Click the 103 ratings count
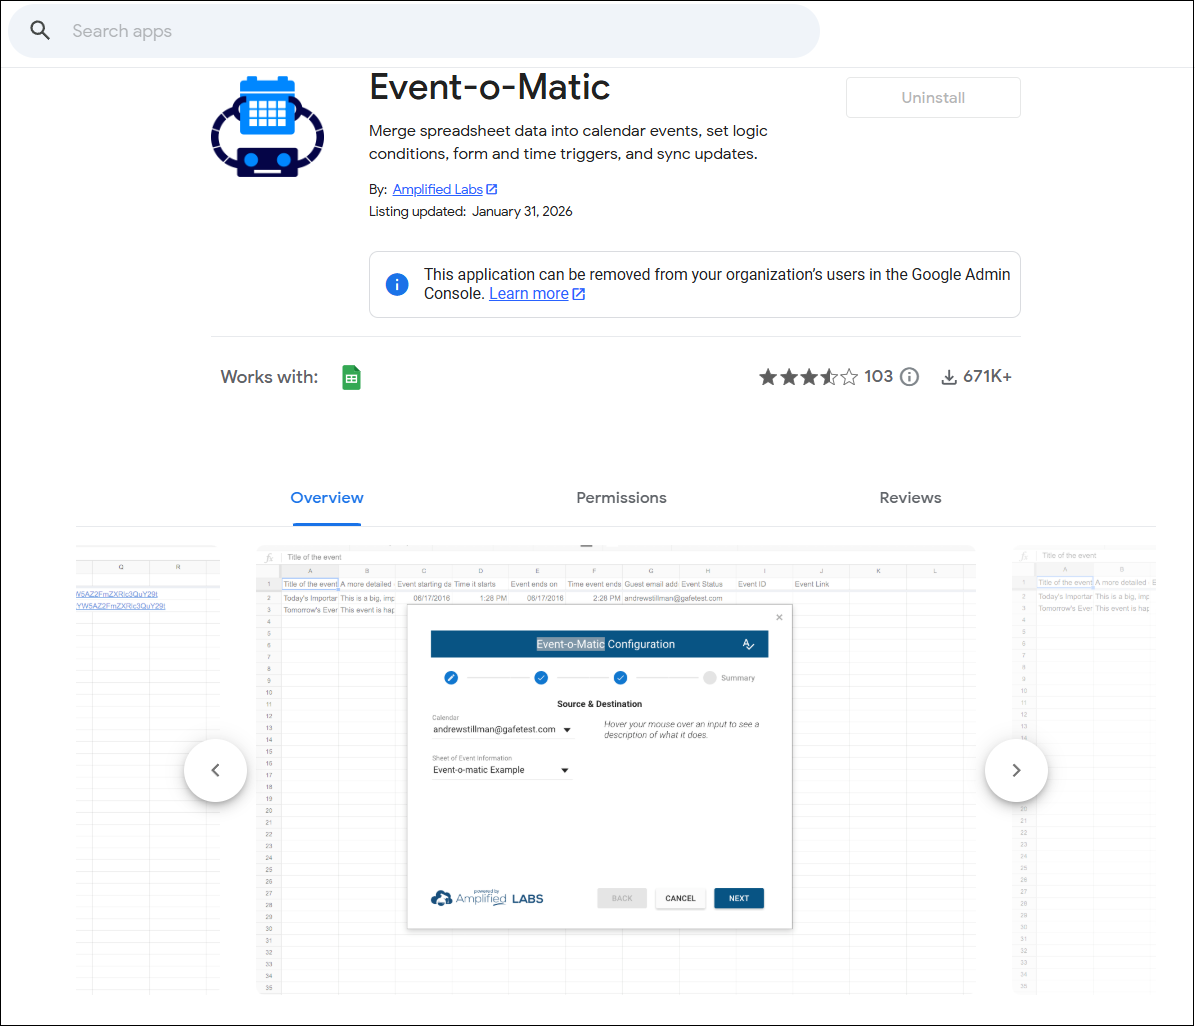Image resolution: width=1195 pixels, height=1029 pixels. point(878,377)
